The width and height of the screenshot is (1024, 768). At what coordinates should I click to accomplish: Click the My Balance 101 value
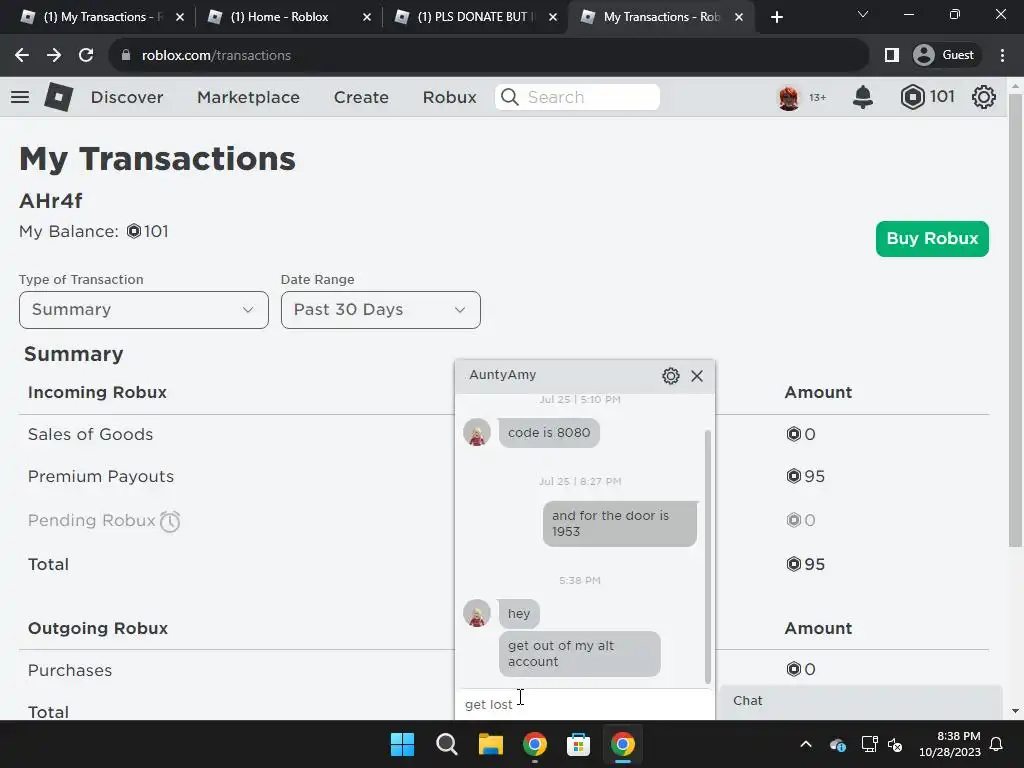[148, 232]
